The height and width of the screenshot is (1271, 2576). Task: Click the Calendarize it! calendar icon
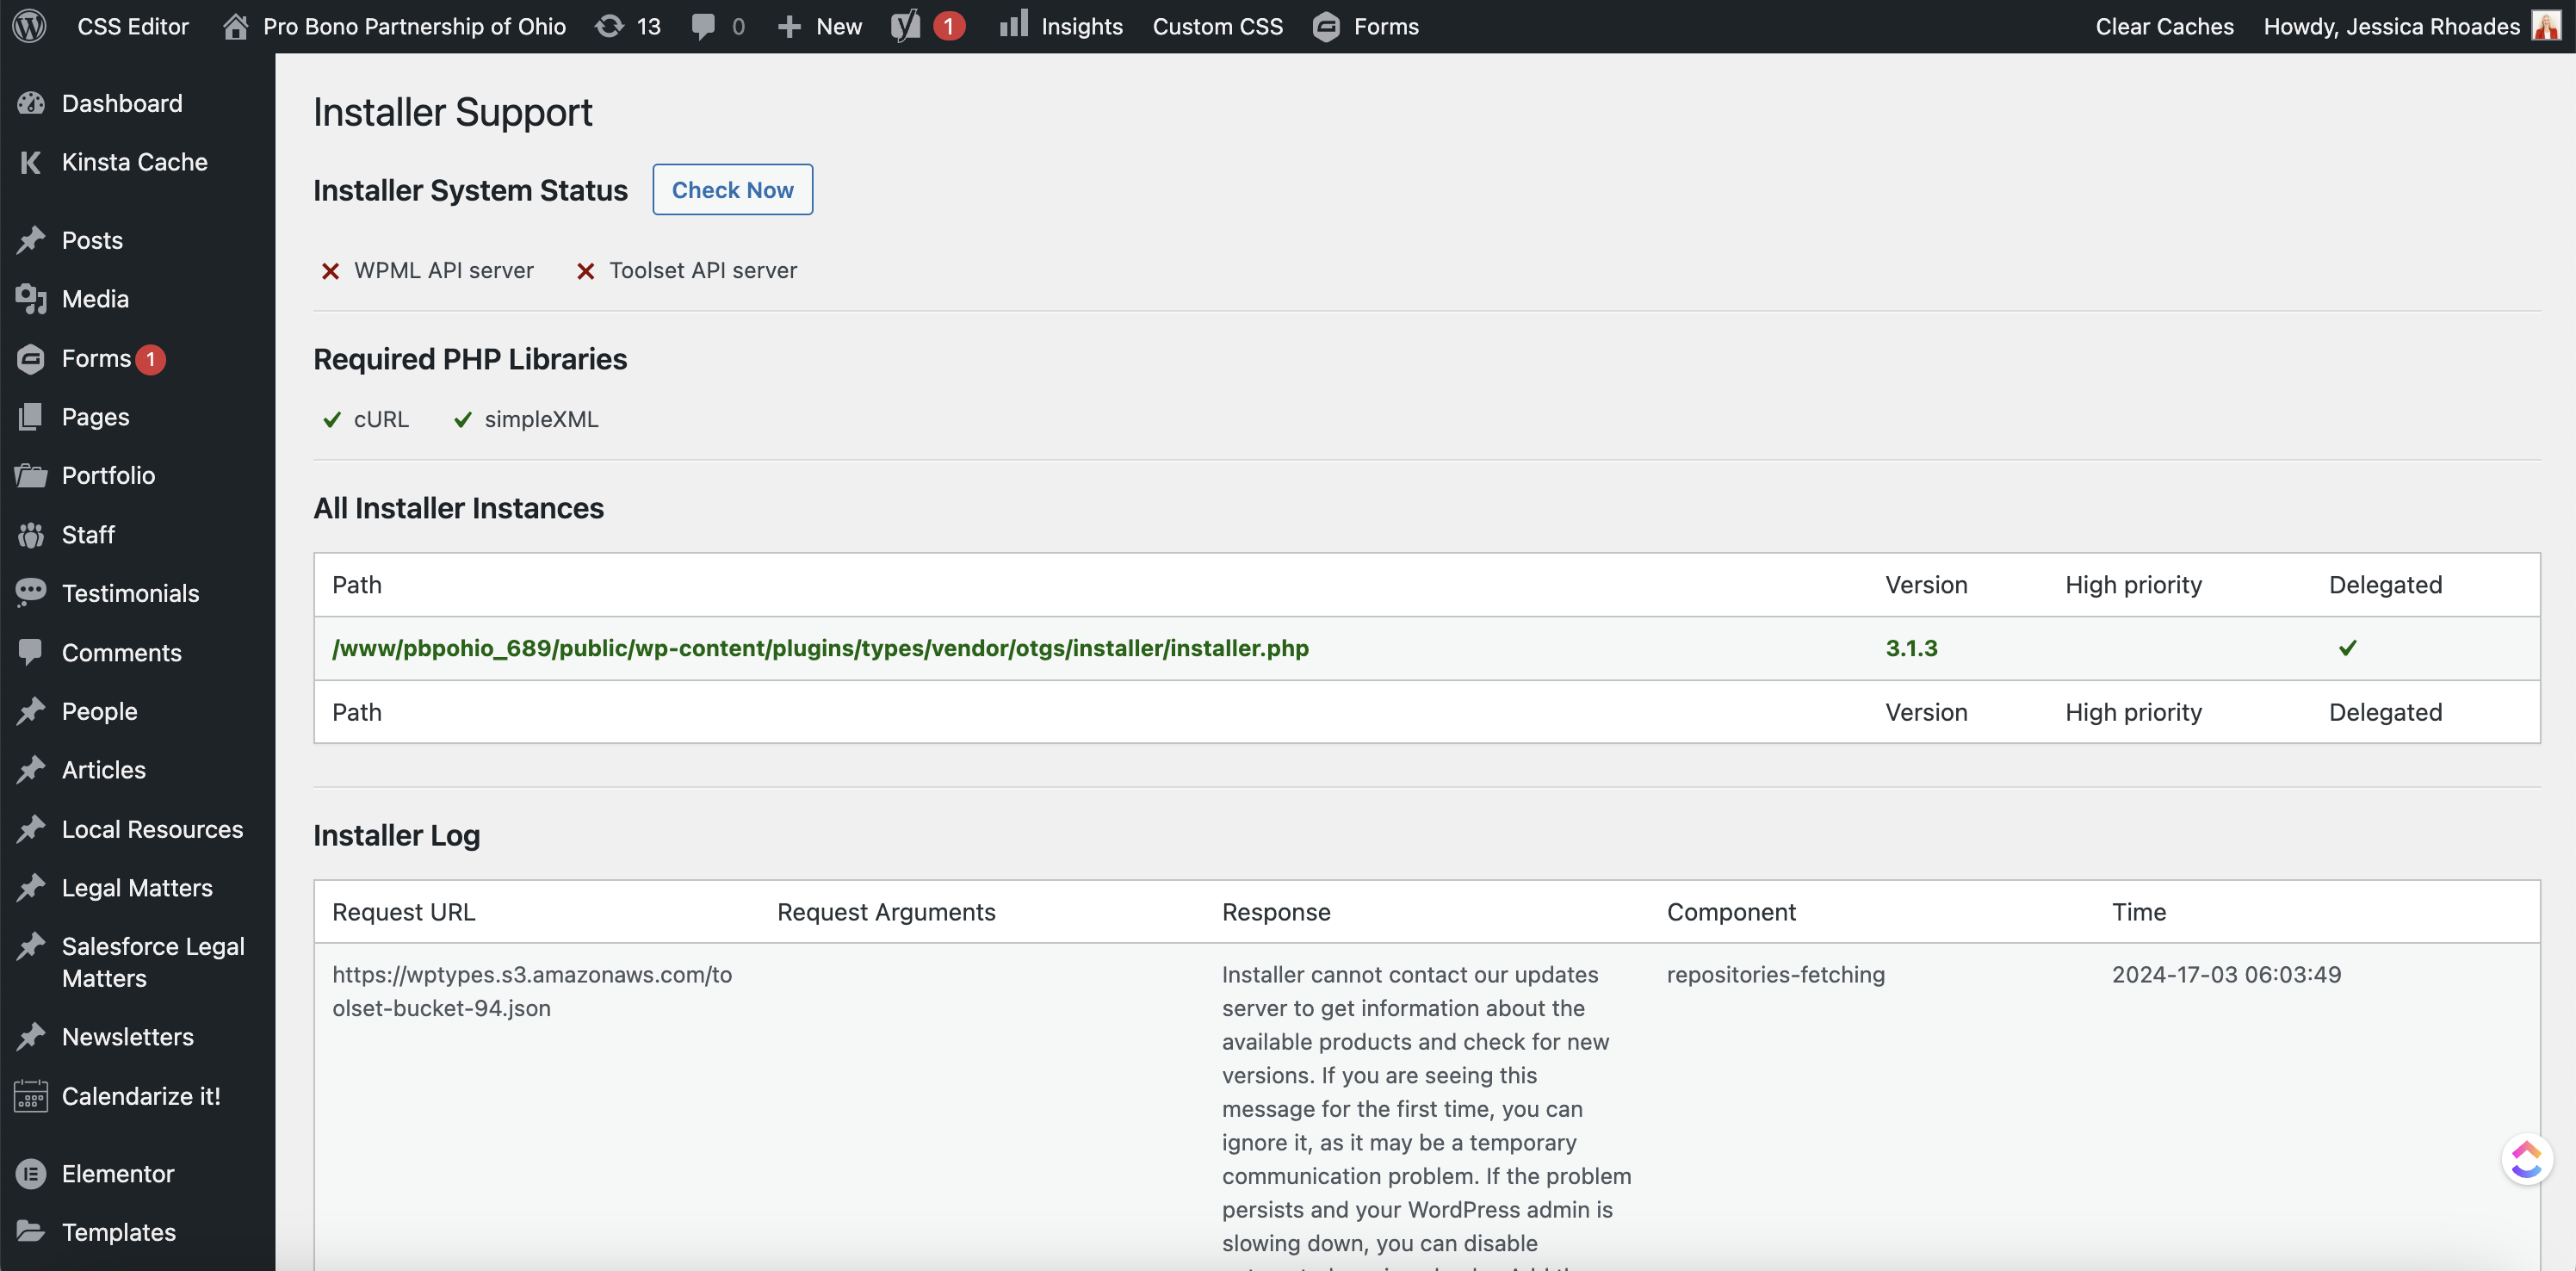point(31,1096)
